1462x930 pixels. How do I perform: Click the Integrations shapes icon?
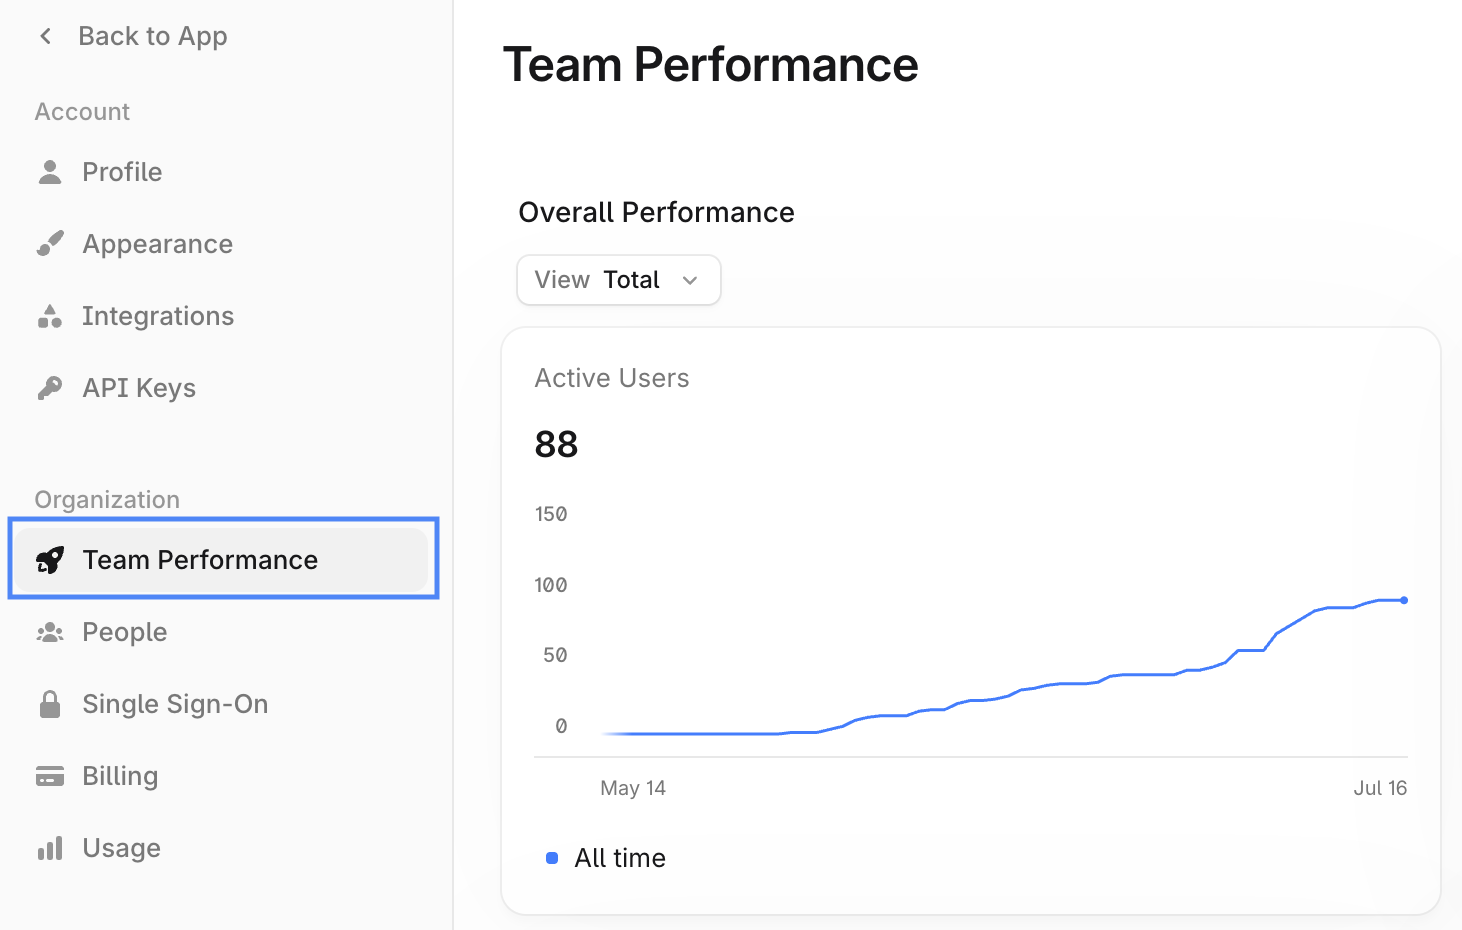point(50,316)
